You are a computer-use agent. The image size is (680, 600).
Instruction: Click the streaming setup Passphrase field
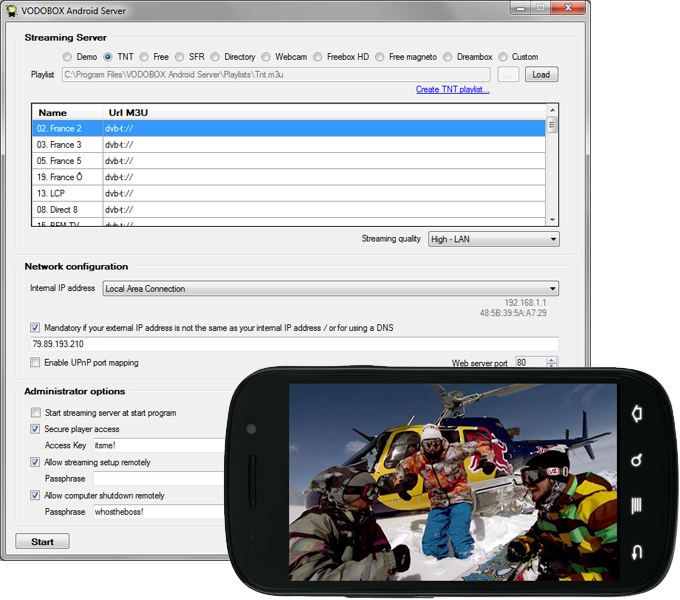coord(158,479)
